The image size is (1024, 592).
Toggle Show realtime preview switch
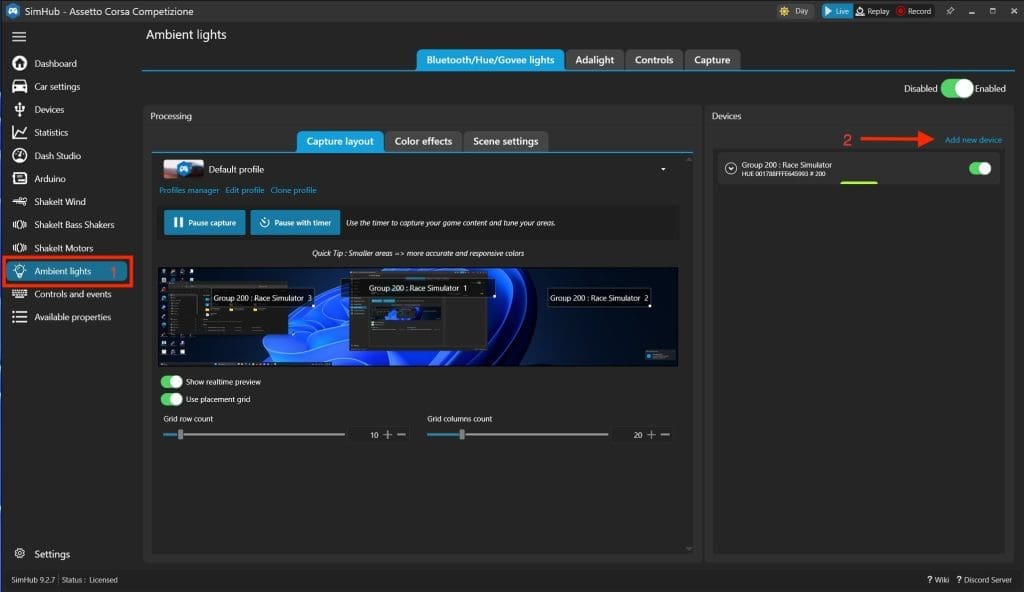point(172,382)
